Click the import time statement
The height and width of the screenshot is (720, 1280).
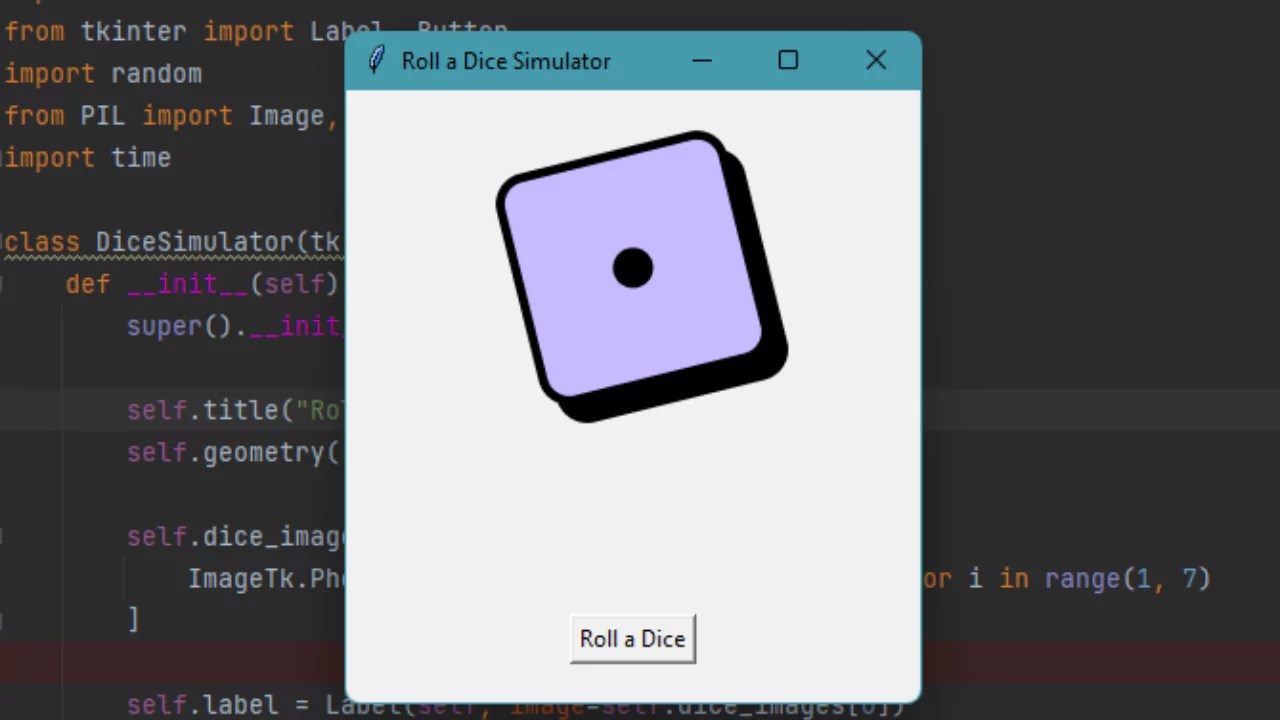tap(85, 157)
